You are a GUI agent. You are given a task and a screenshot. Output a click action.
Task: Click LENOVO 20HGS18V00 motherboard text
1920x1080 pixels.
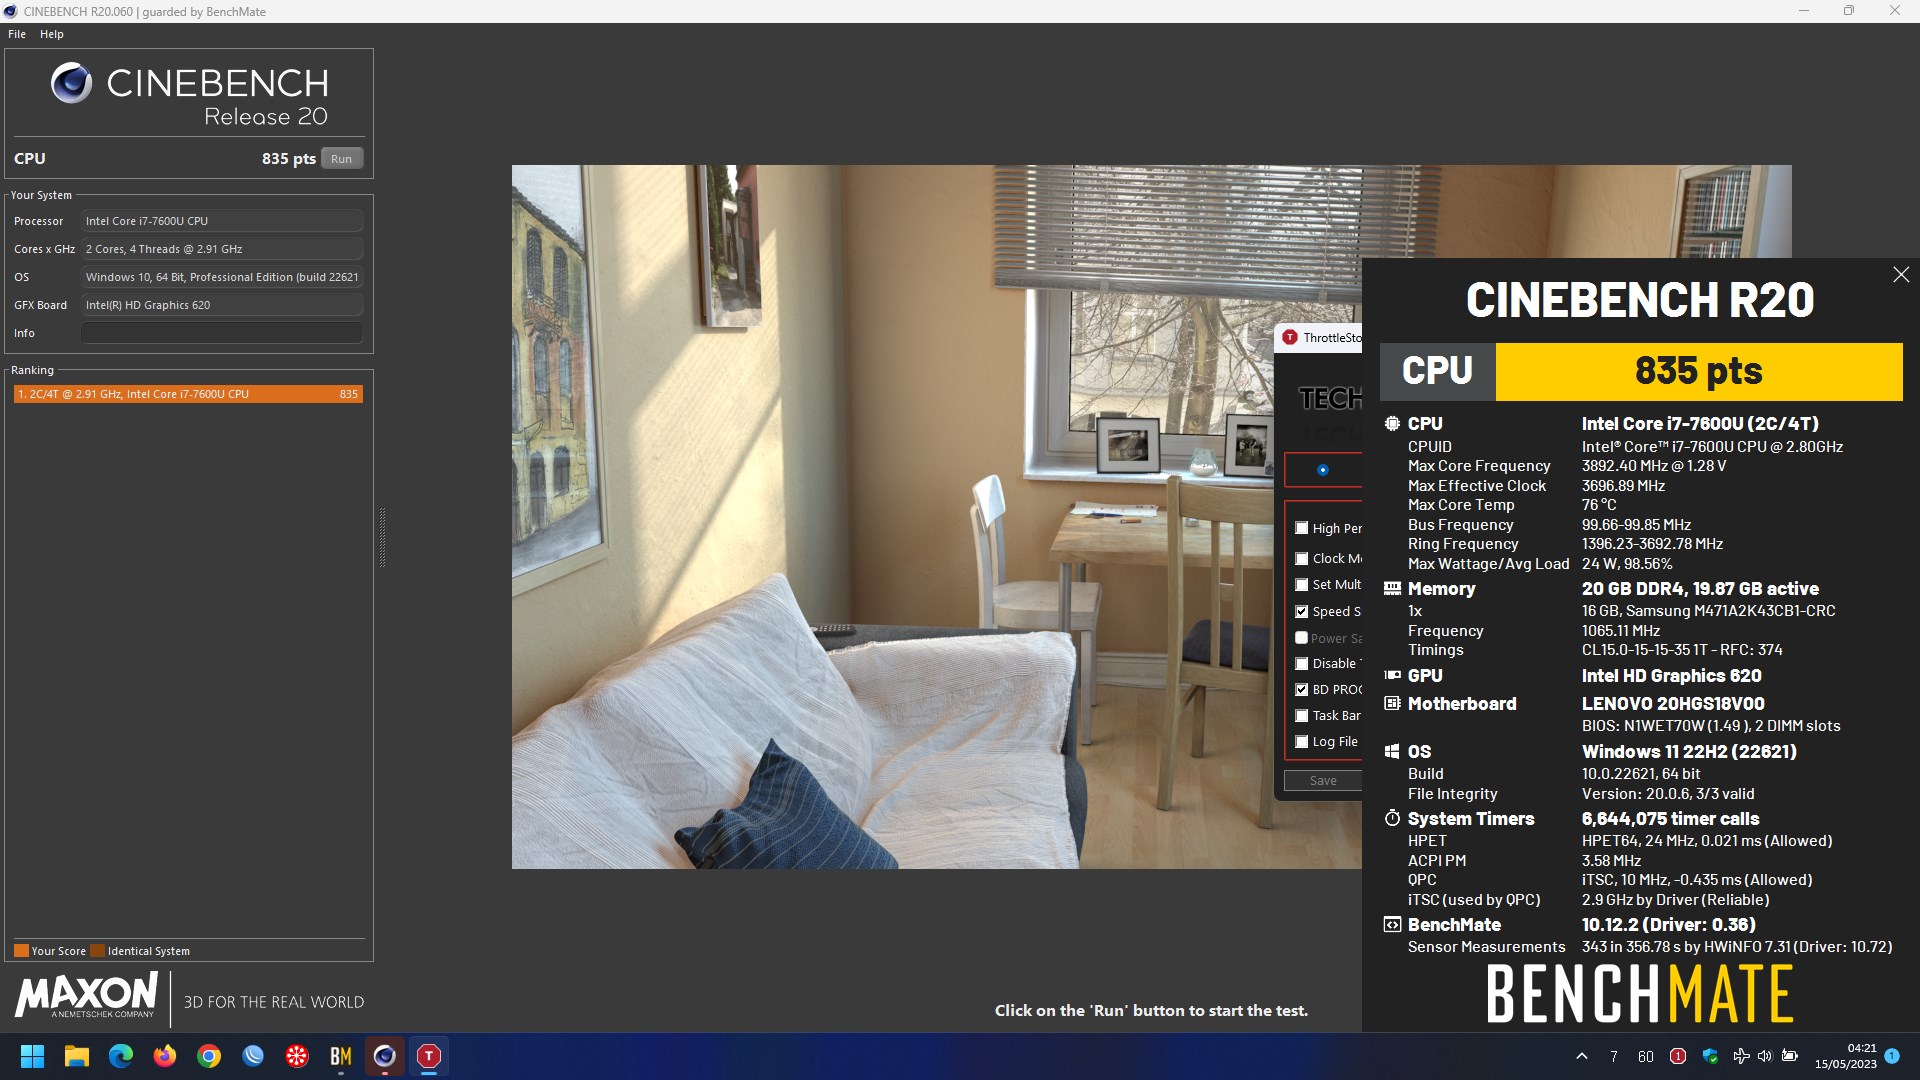(1673, 704)
